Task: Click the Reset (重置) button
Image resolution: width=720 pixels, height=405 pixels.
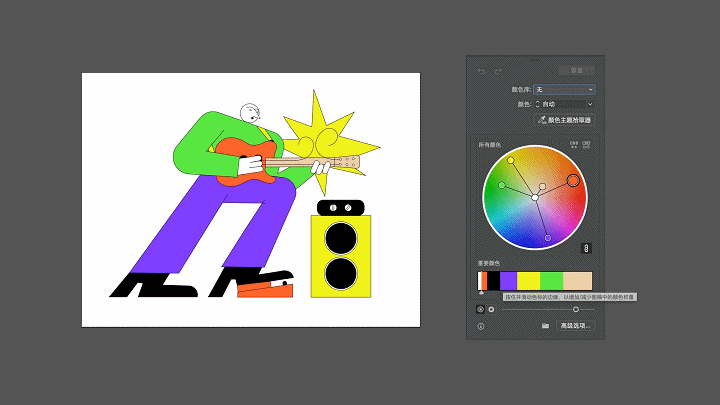Action: click(x=576, y=71)
